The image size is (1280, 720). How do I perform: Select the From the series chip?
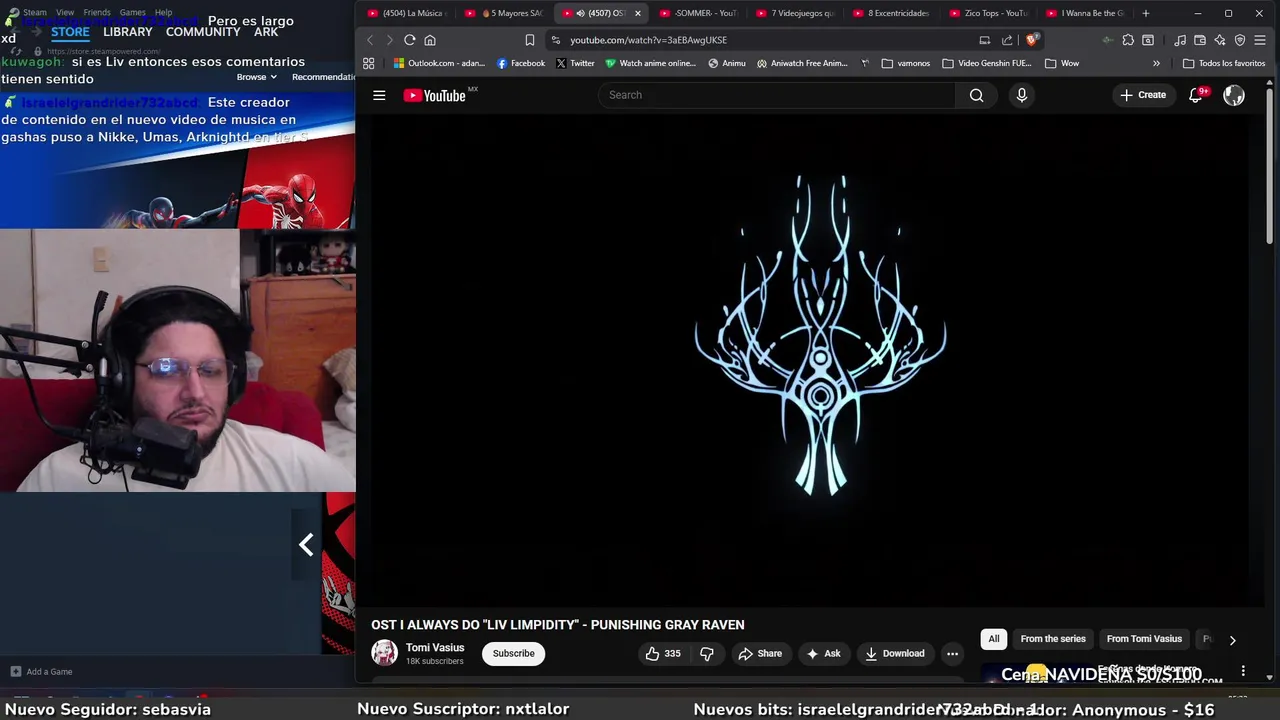(1053, 639)
